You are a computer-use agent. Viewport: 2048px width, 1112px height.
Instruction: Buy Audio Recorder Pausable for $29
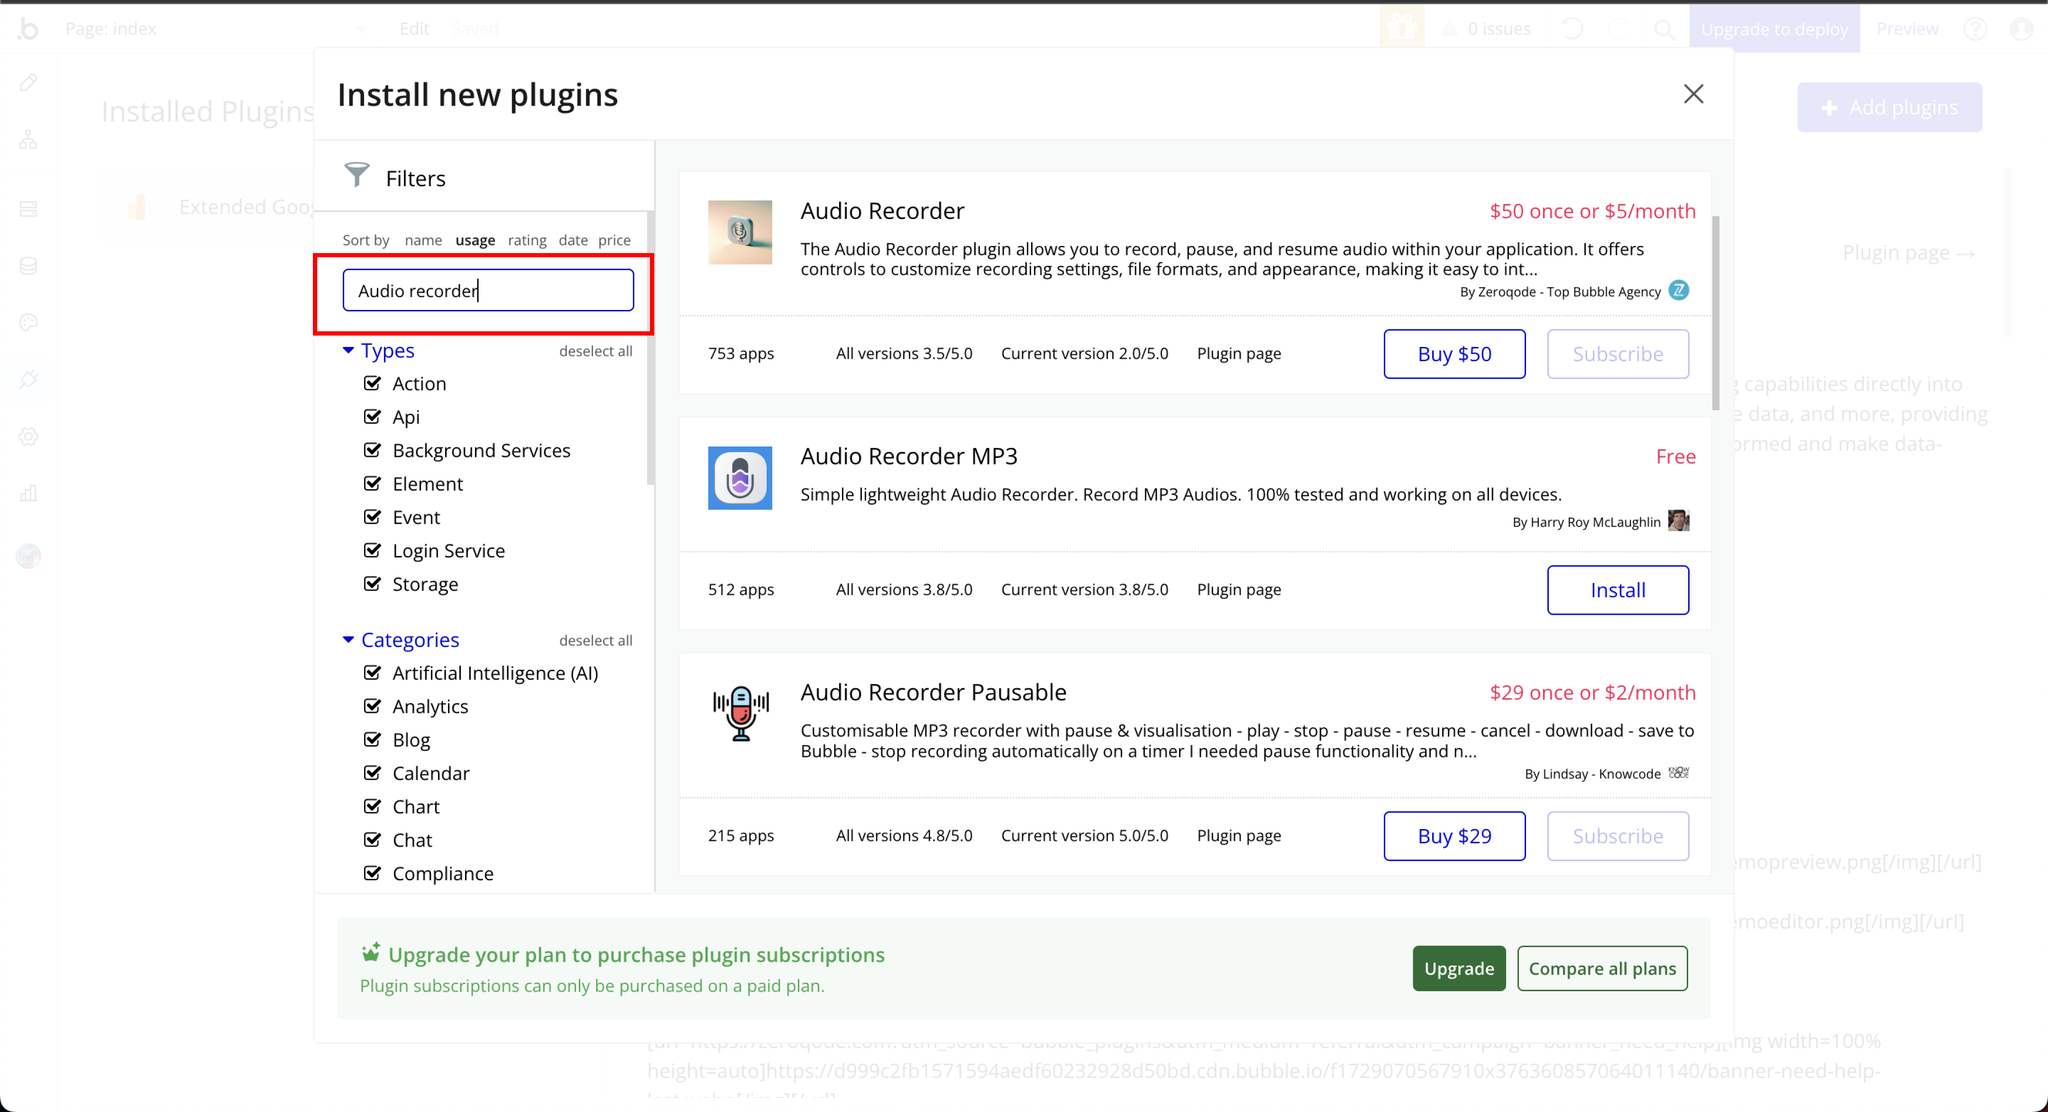pos(1454,836)
